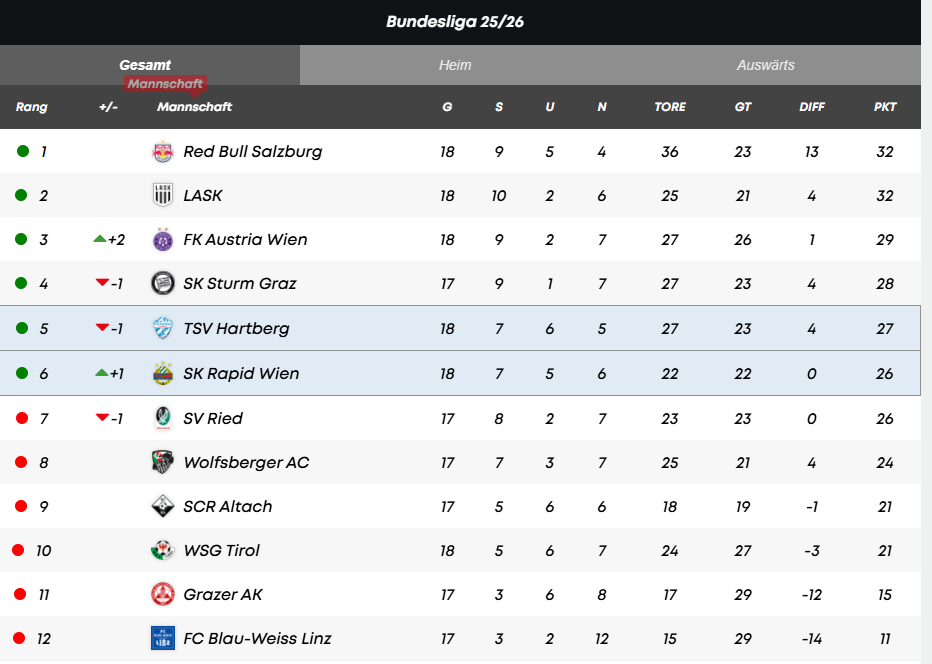Click the LASK club crest
This screenshot has width=932, height=664.
click(x=162, y=196)
